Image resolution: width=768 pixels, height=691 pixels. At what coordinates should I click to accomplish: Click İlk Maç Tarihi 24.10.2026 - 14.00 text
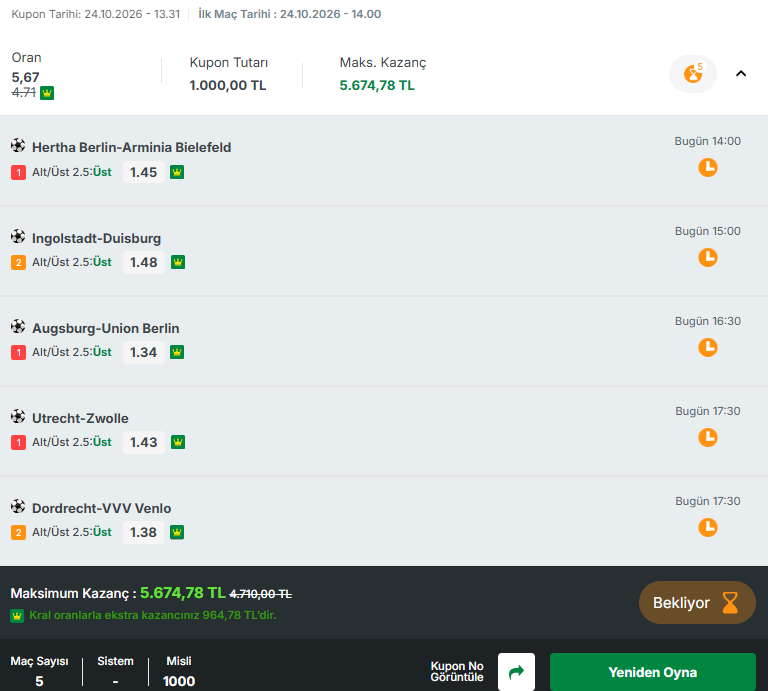pos(289,14)
